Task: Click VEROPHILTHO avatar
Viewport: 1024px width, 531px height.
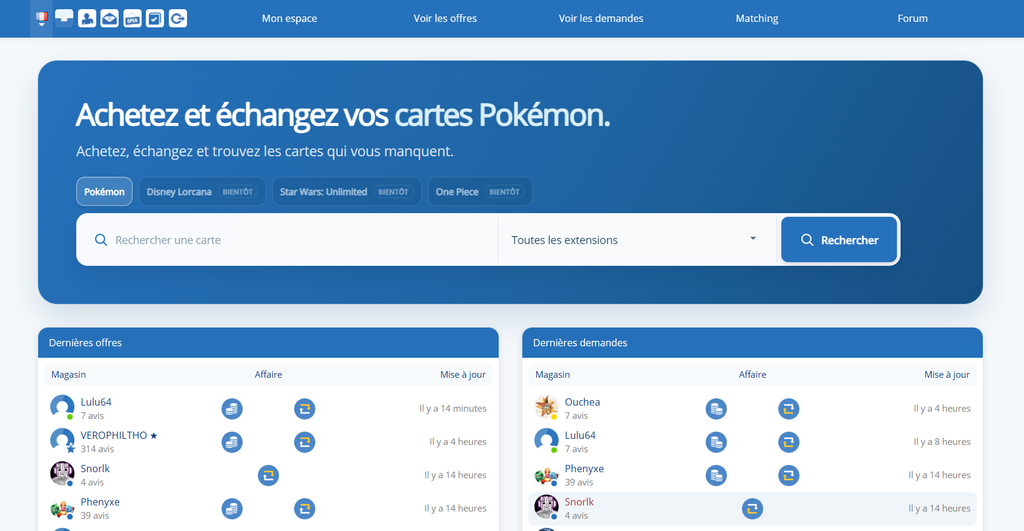Action: (62, 441)
